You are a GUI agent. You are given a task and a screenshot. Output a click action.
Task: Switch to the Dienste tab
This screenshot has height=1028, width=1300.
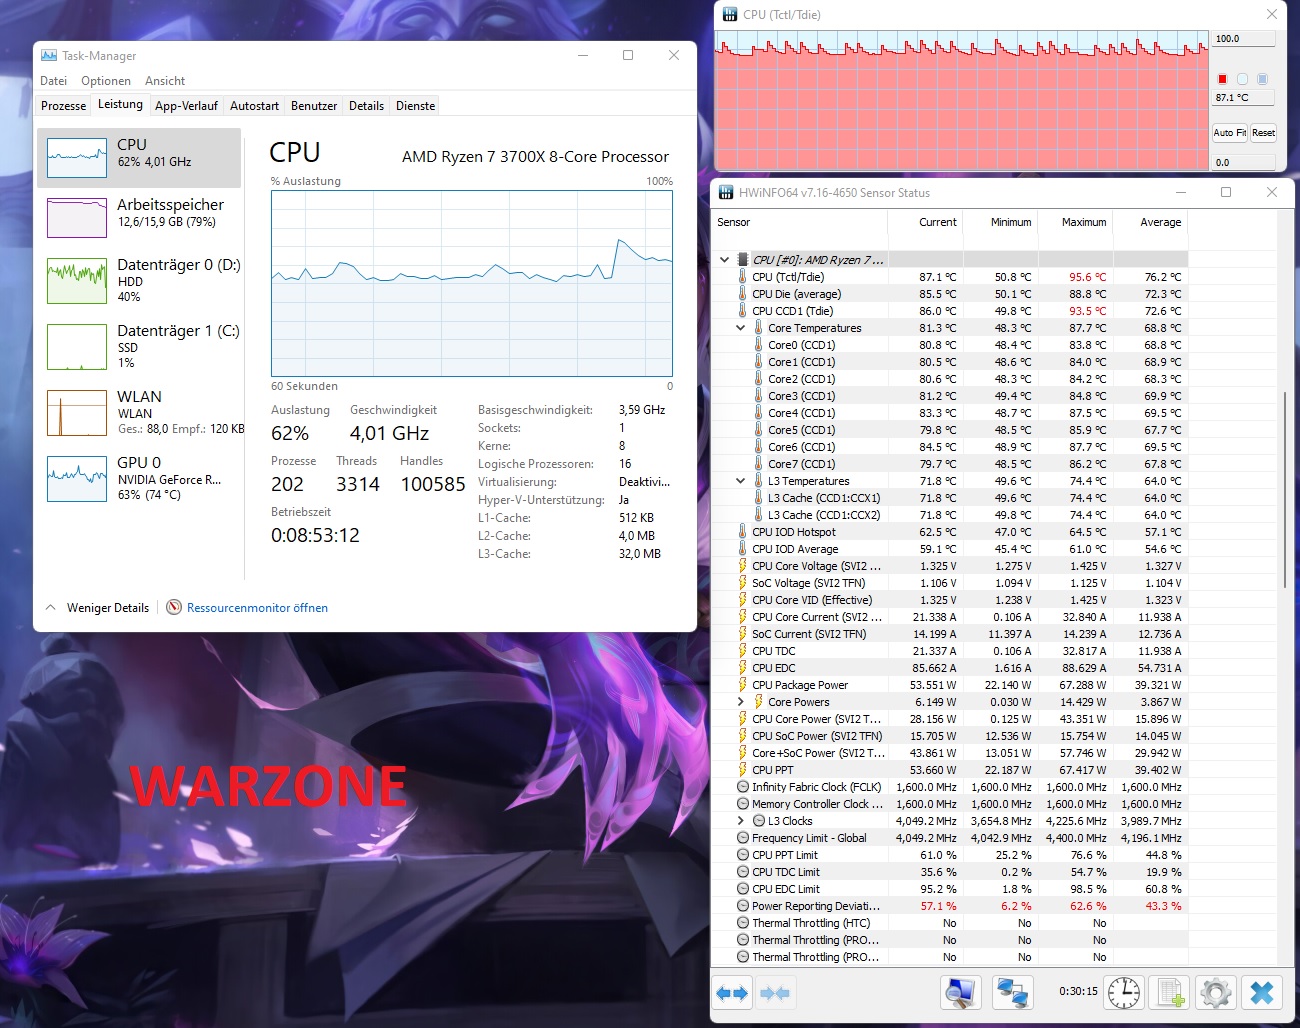(x=415, y=106)
